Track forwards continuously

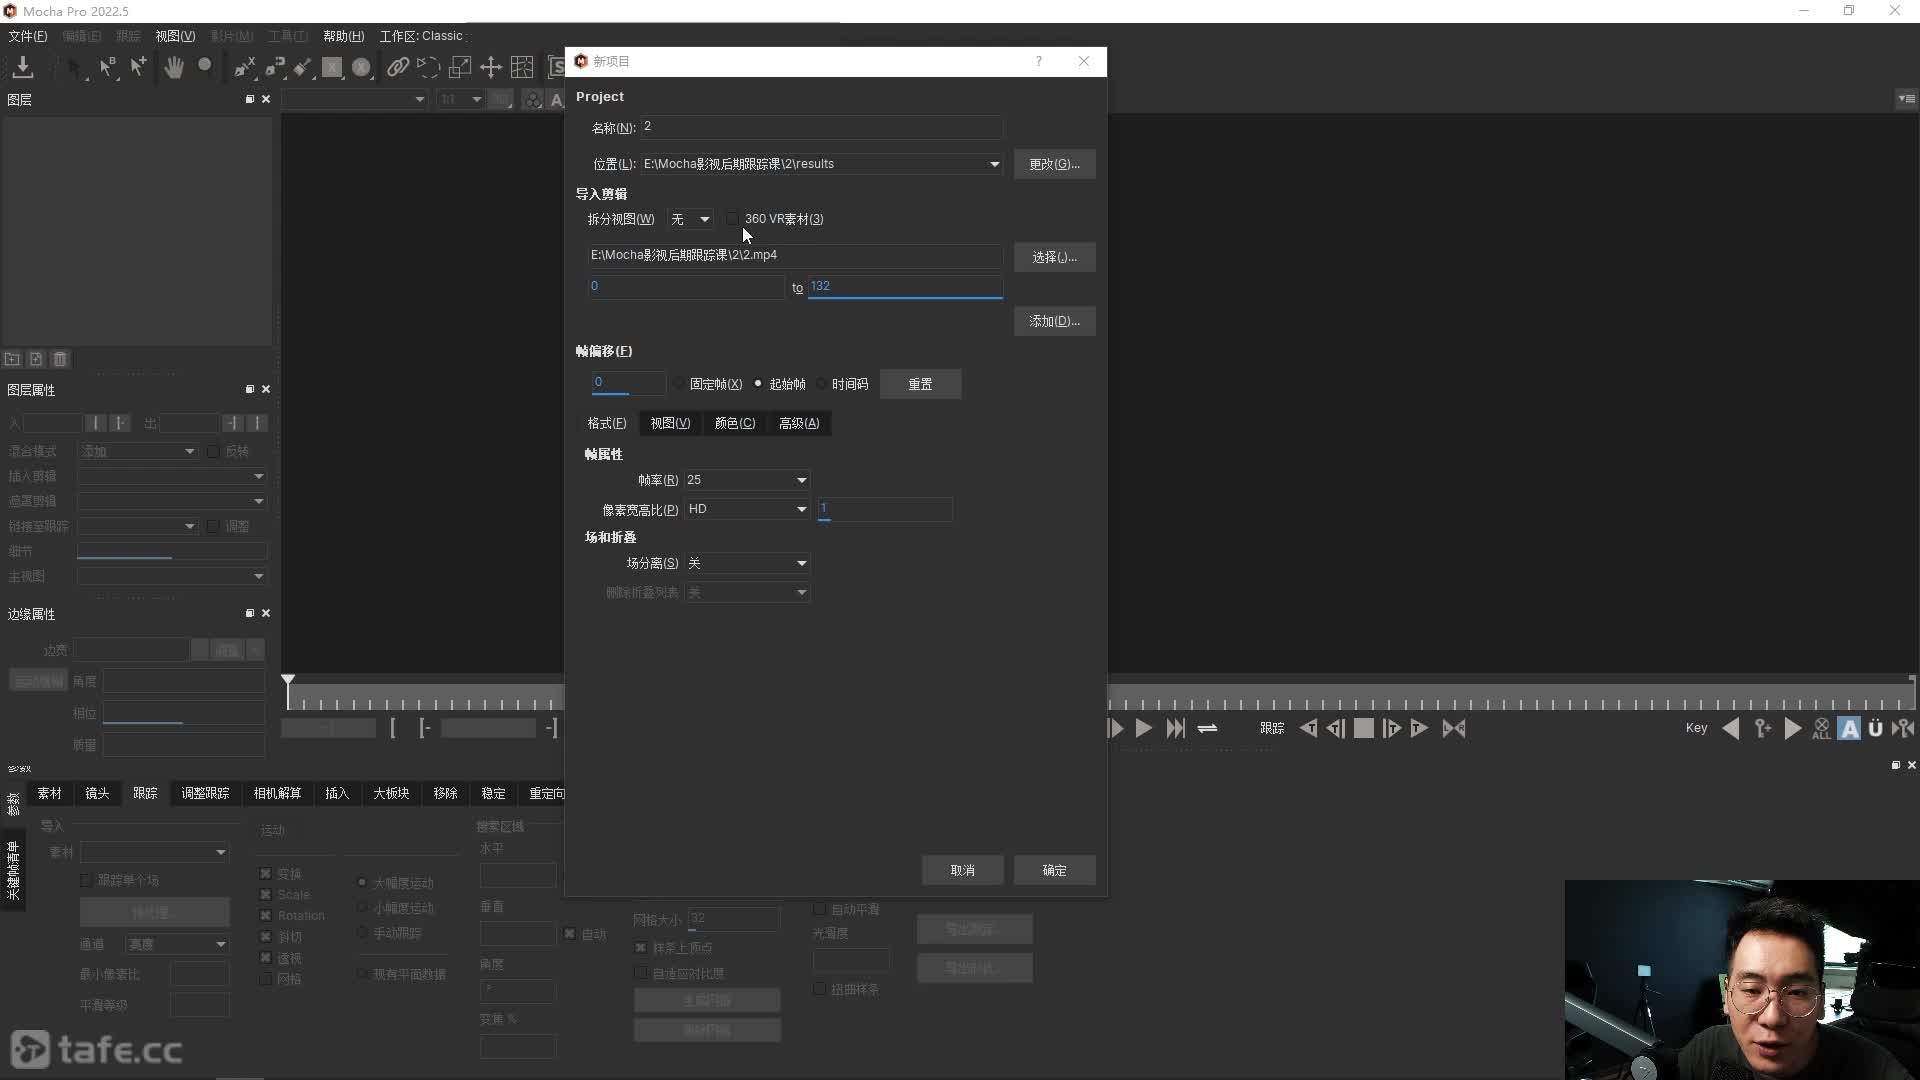click(x=1419, y=728)
